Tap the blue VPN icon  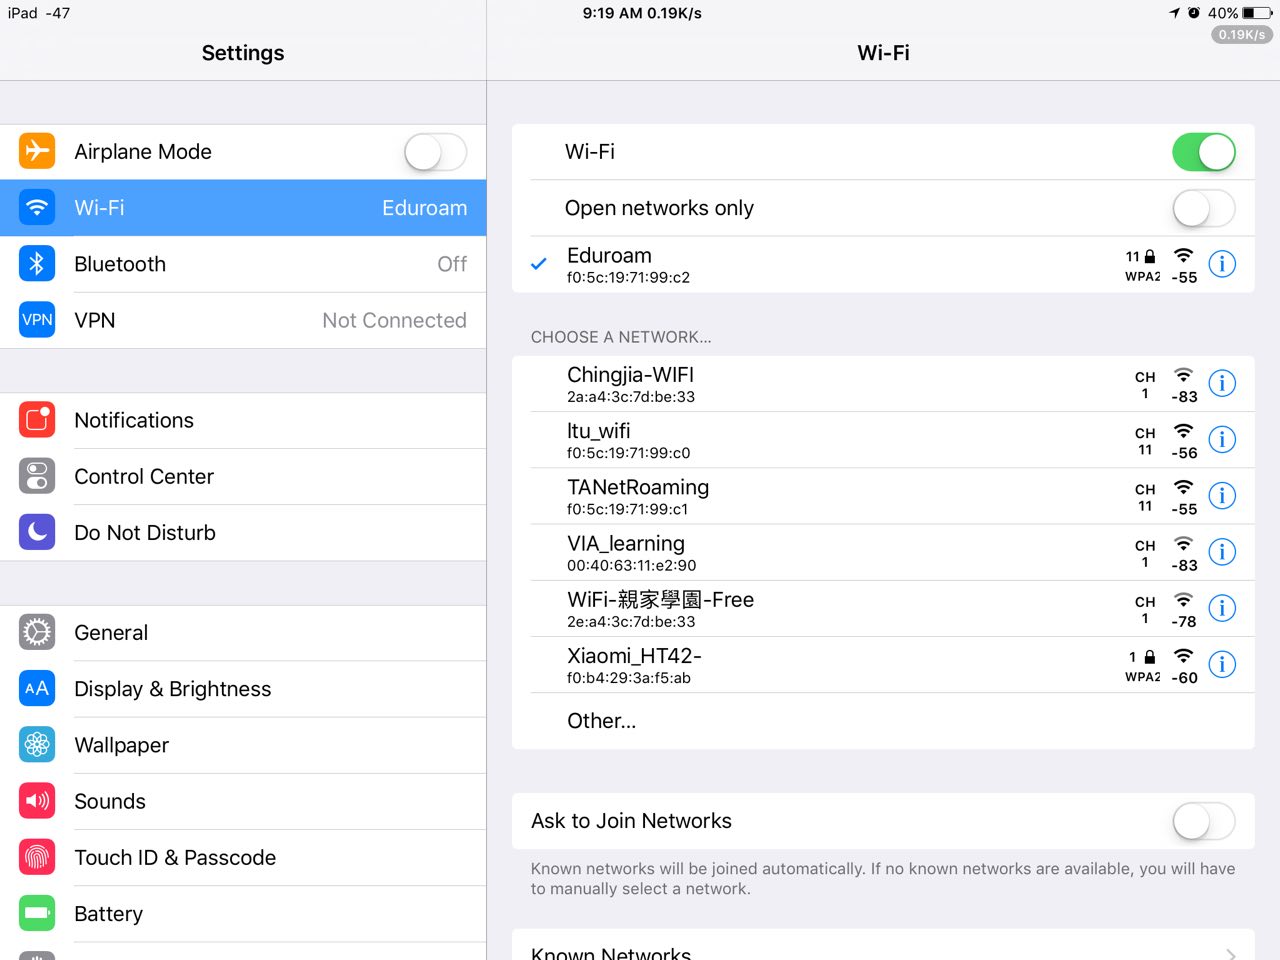tap(37, 320)
